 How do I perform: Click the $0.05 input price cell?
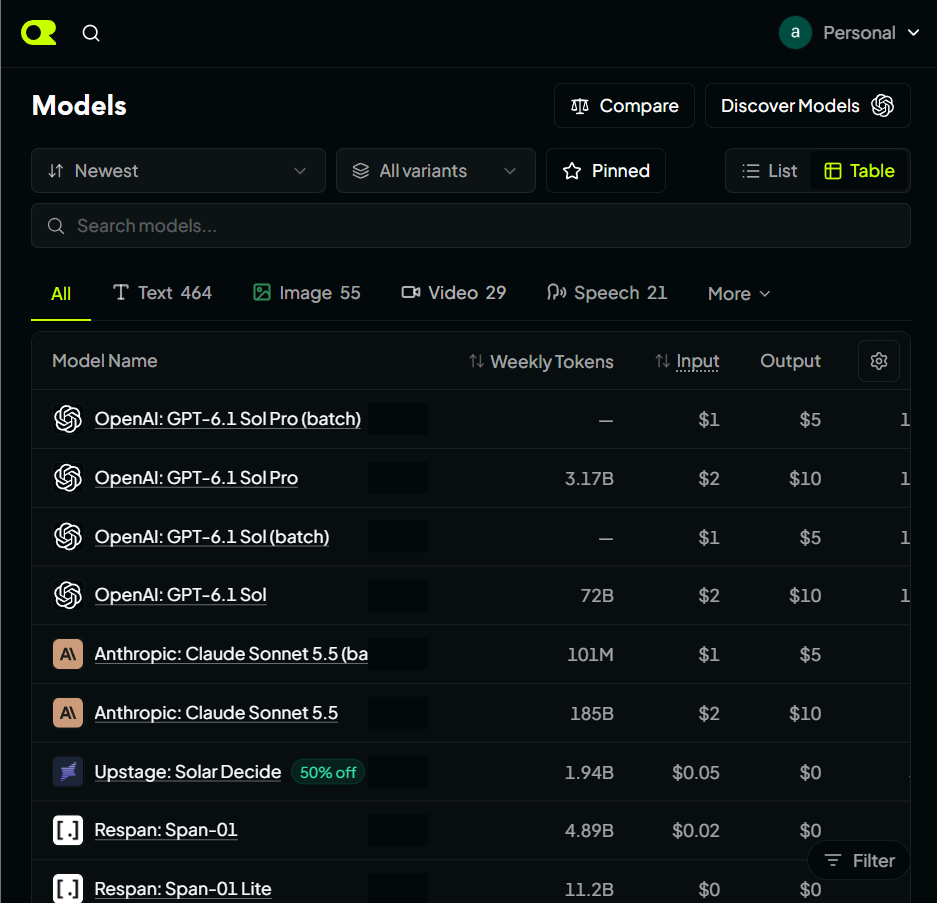click(696, 772)
